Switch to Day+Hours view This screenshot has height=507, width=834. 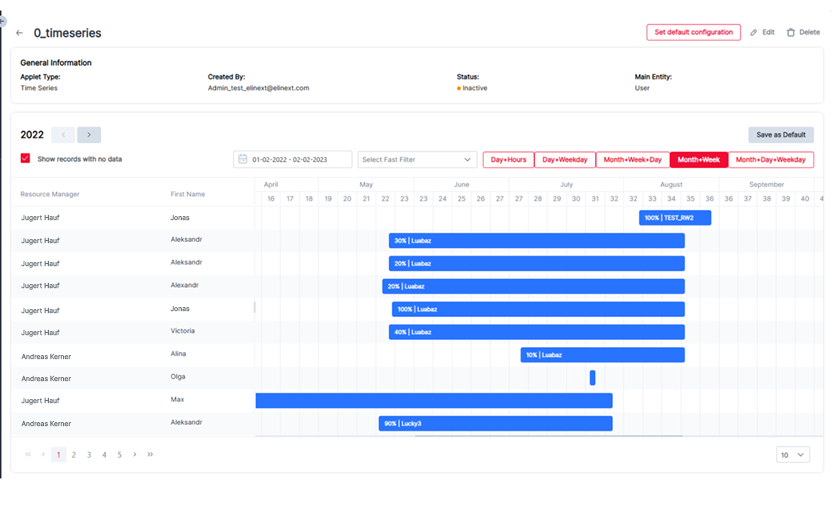click(x=508, y=160)
